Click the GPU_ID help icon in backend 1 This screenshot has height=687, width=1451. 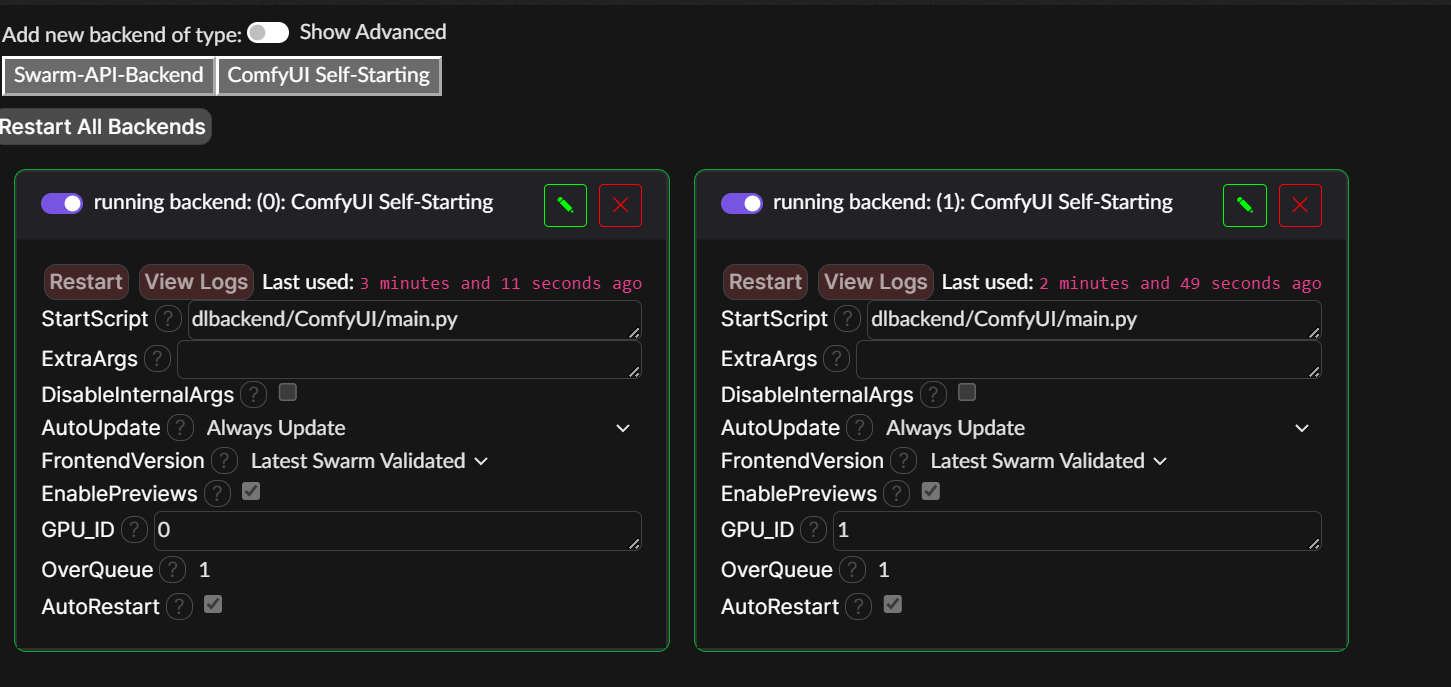[814, 530]
